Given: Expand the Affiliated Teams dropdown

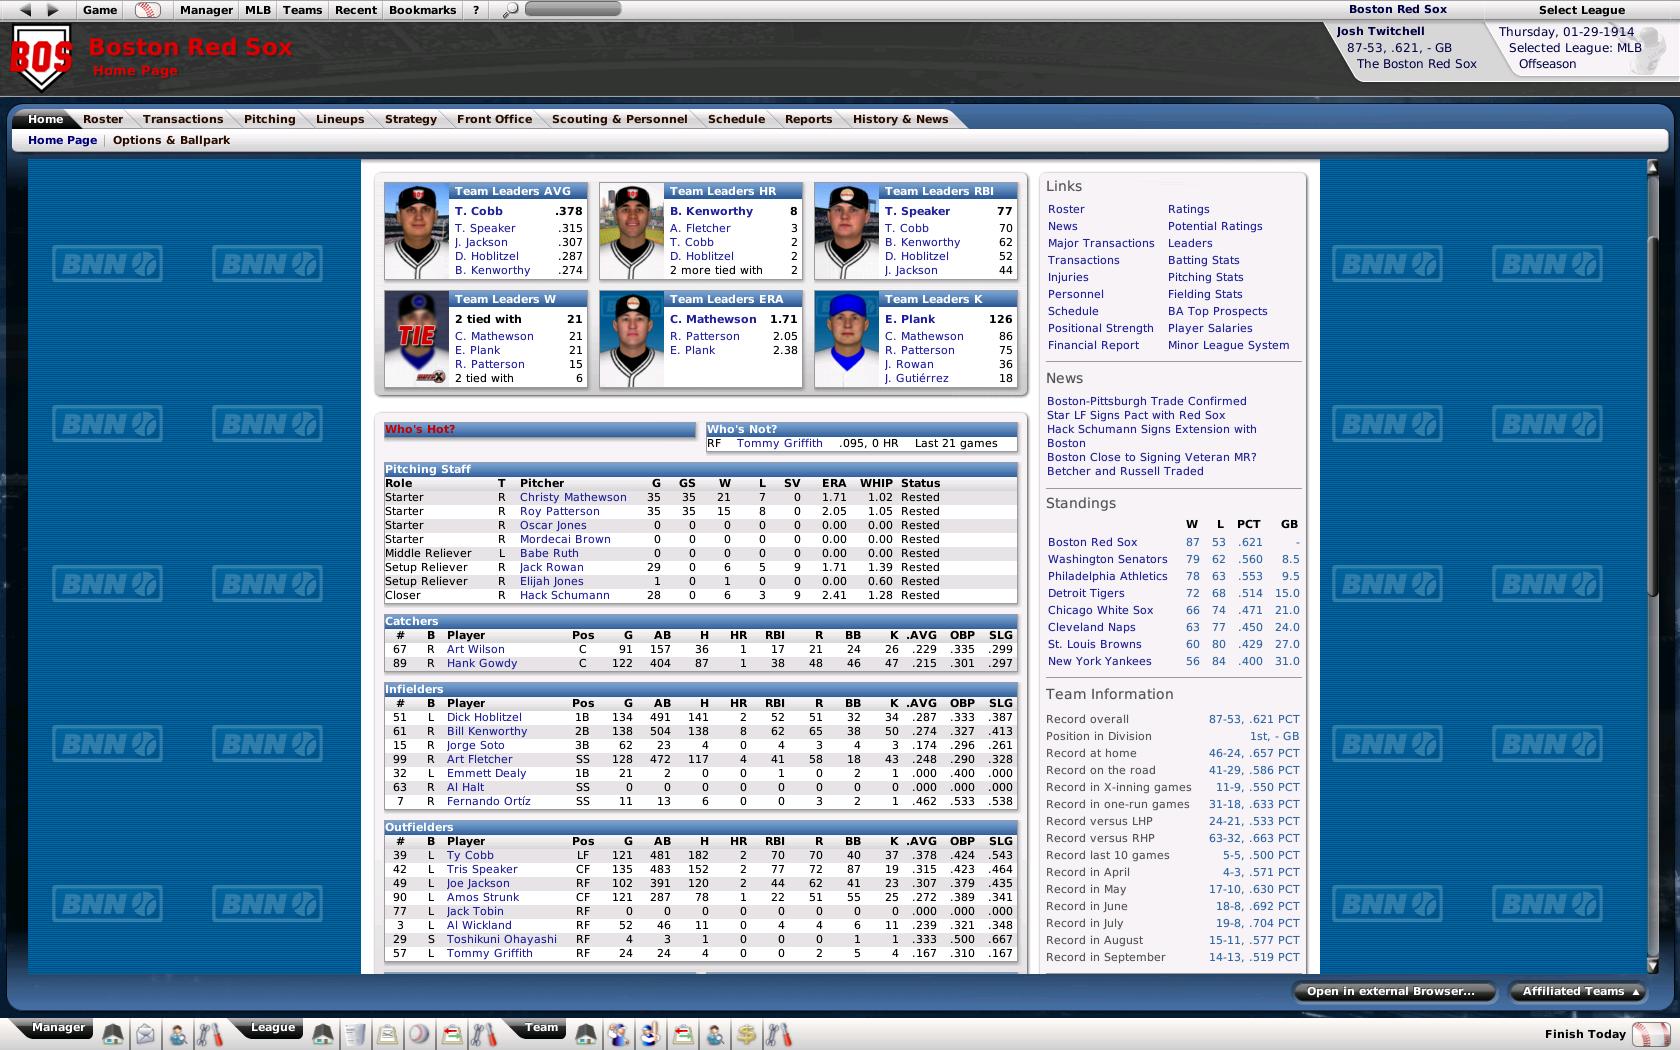Looking at the screenshot, I should point(1580,992).
